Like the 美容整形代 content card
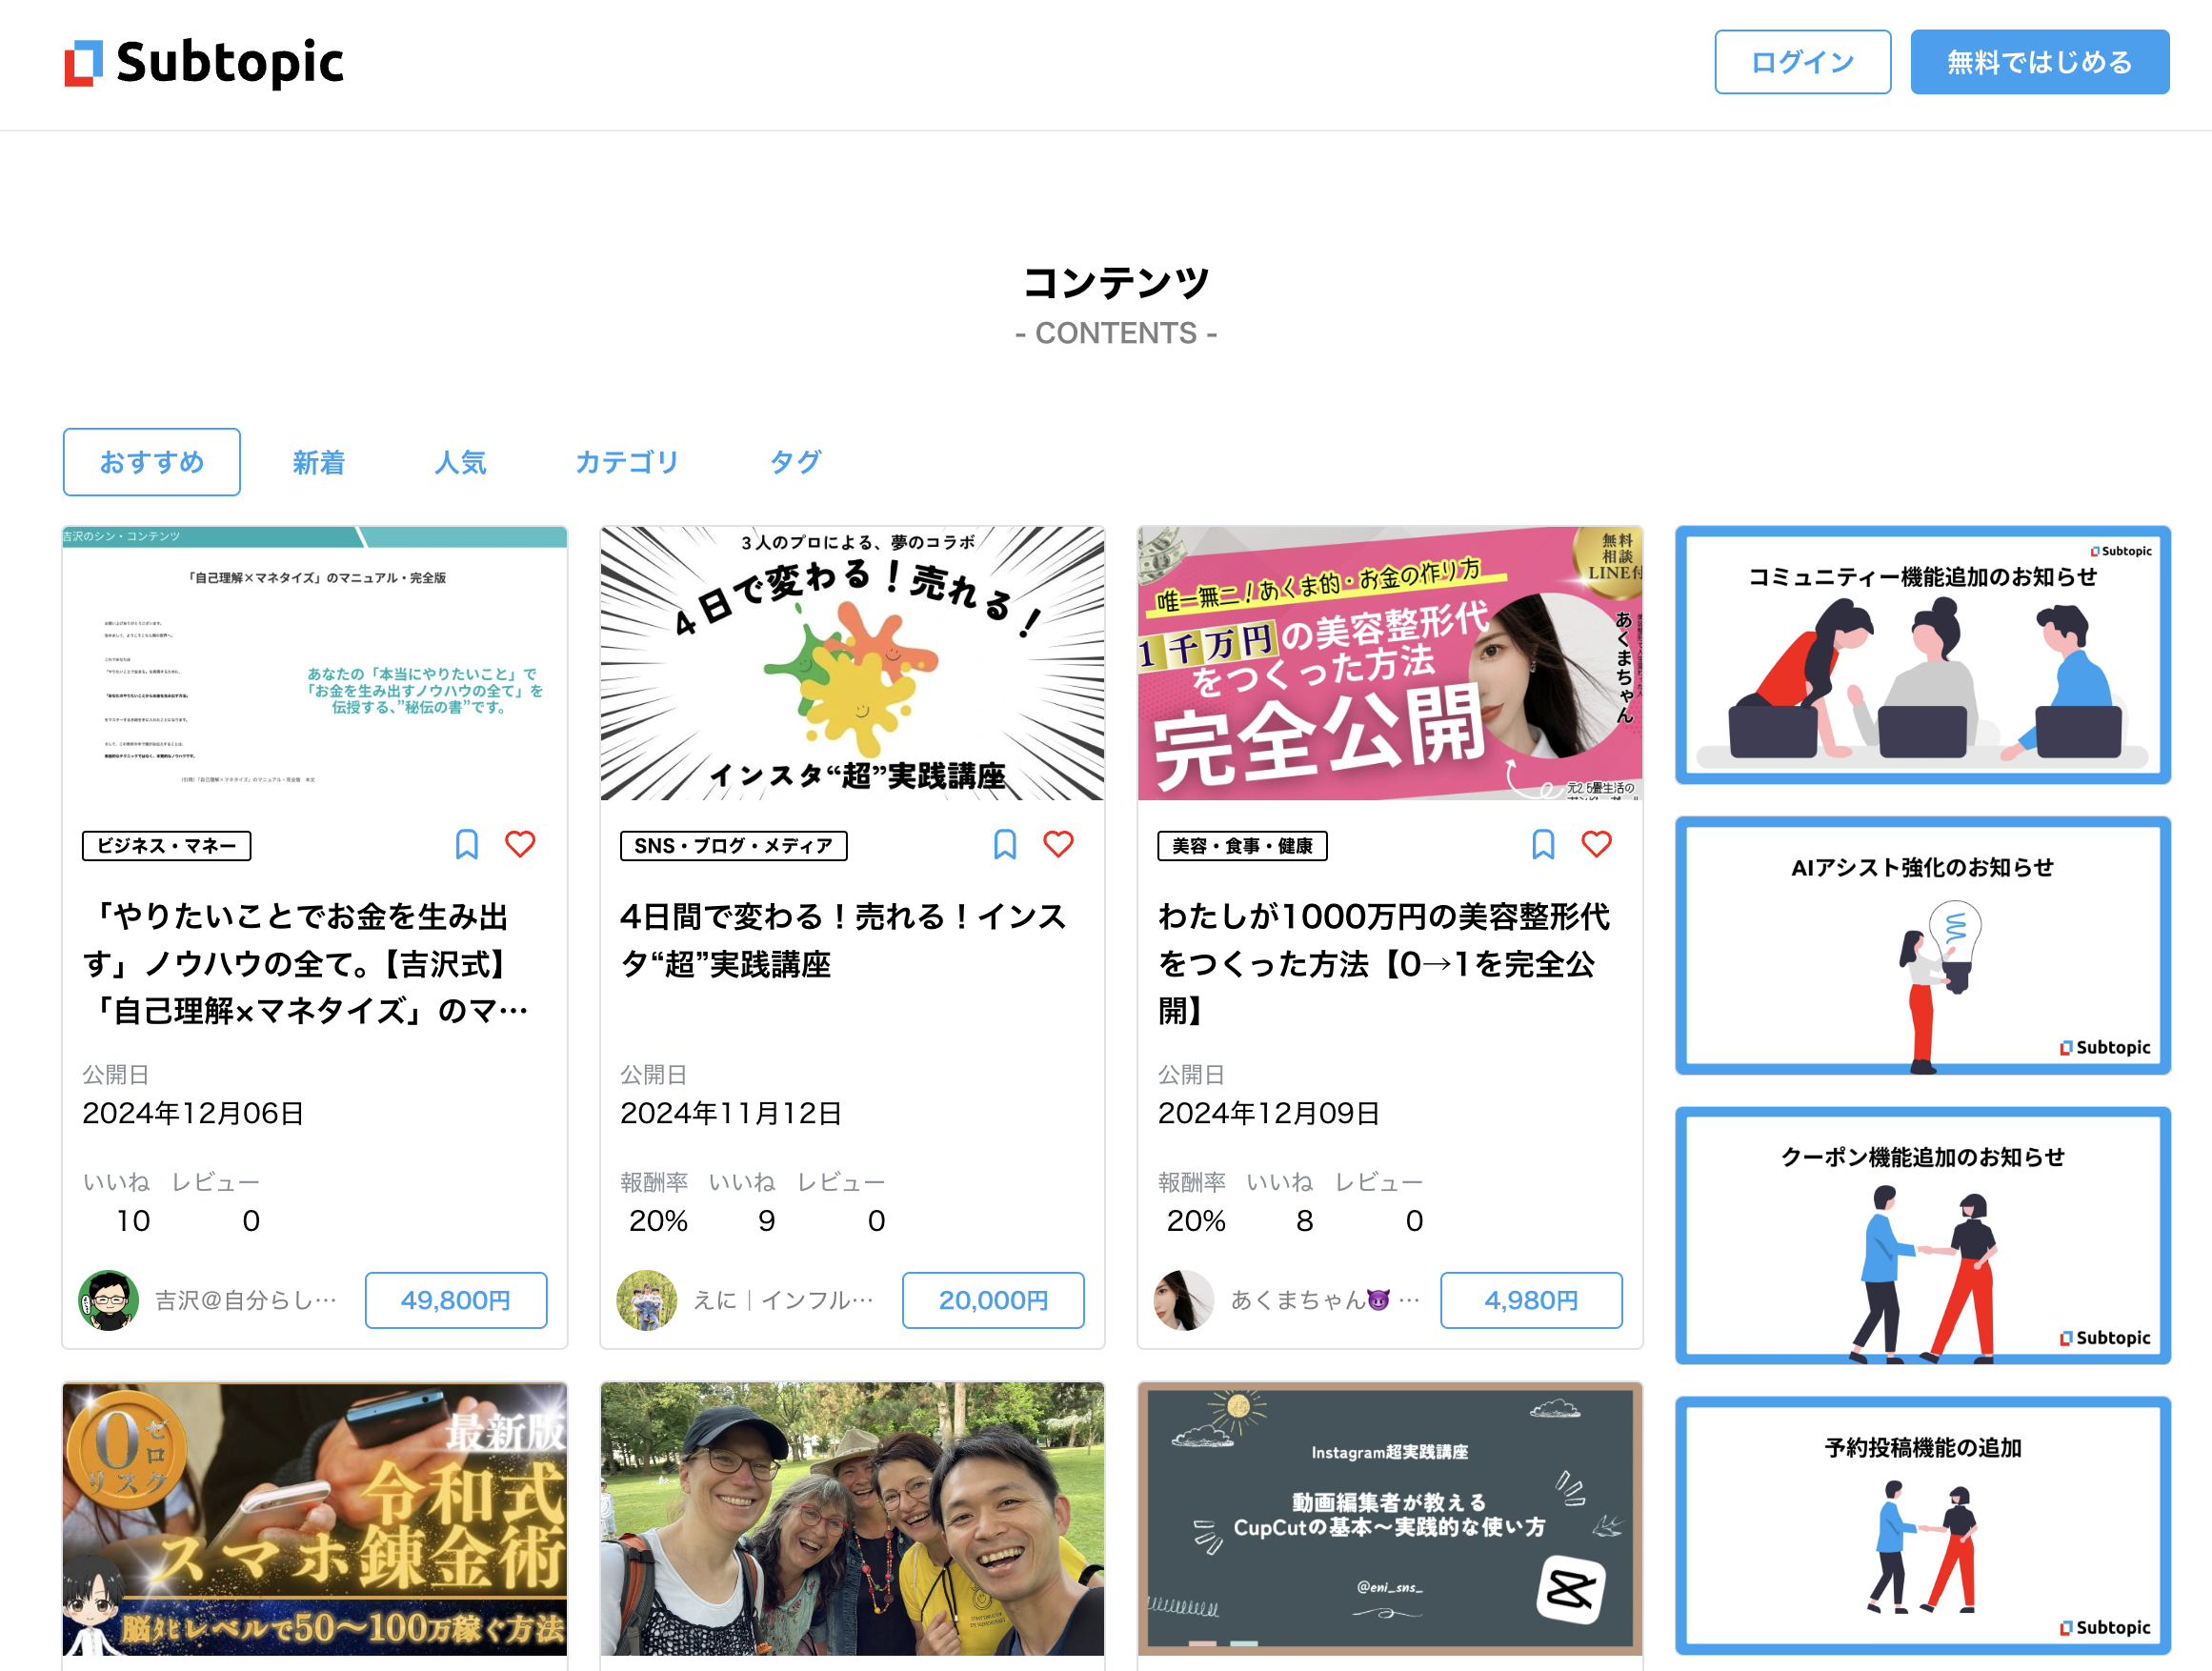The width and height of the screenshot is (2212, 1671). (x=1596, y=845)
